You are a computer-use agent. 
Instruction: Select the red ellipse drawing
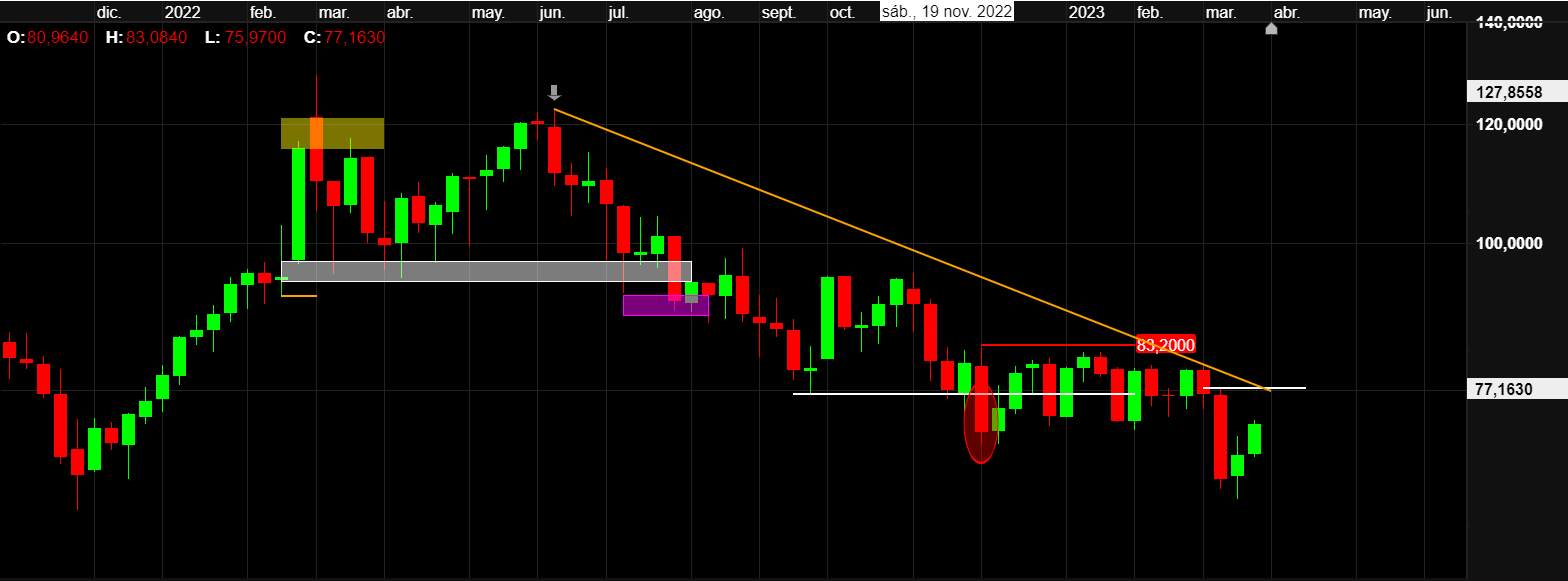click(x=981, y=423)
